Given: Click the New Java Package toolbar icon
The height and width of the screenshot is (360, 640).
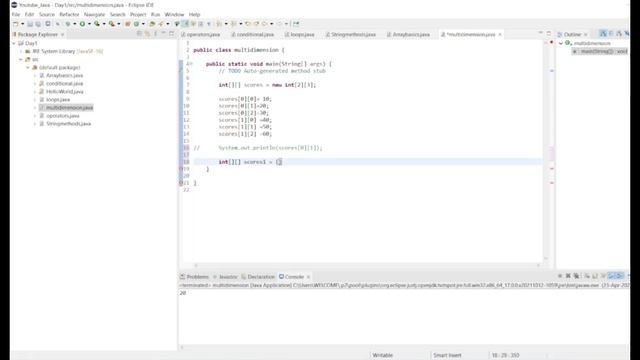Looking at the screenshot, I should tap(128, 24).
